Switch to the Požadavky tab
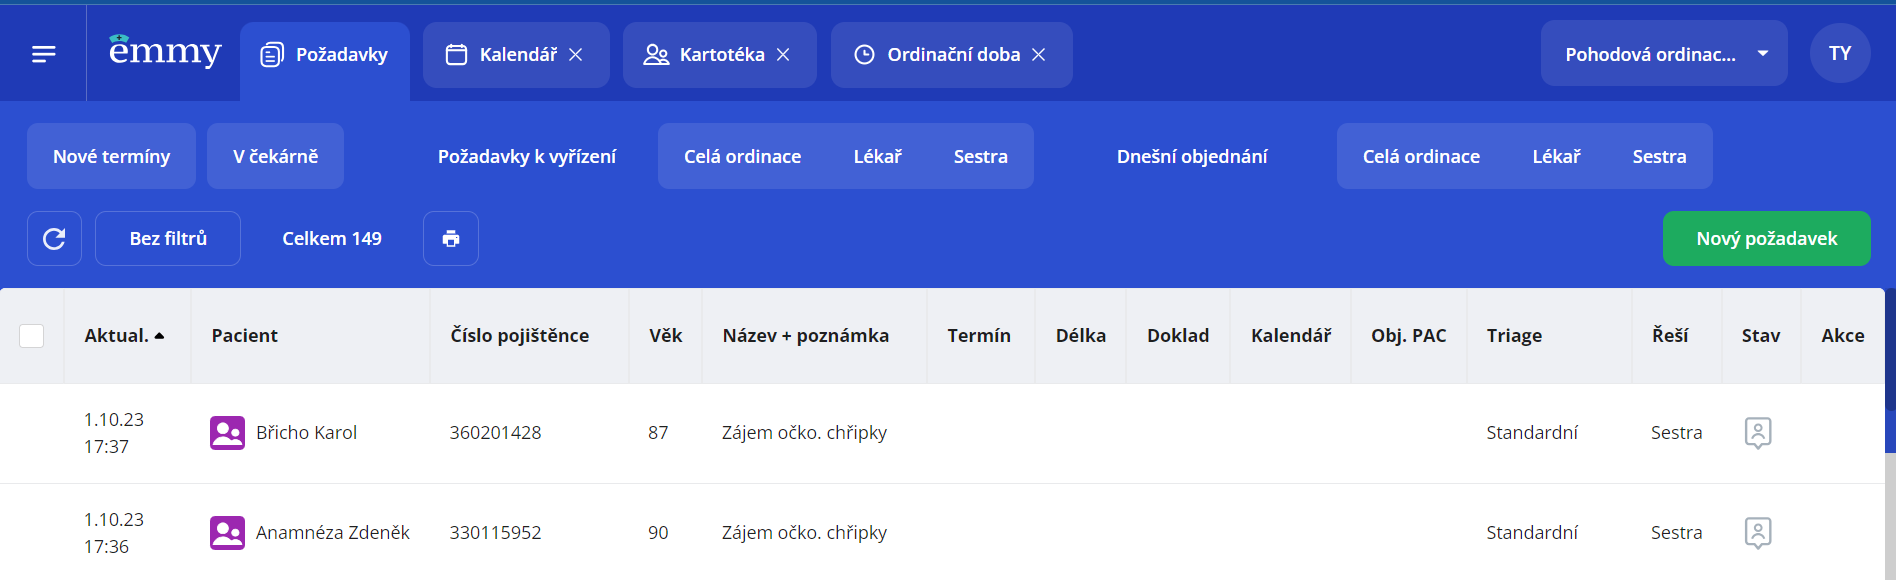Image resolution: width=1896 pixels, height=580 pixels. tap(325, 55)
